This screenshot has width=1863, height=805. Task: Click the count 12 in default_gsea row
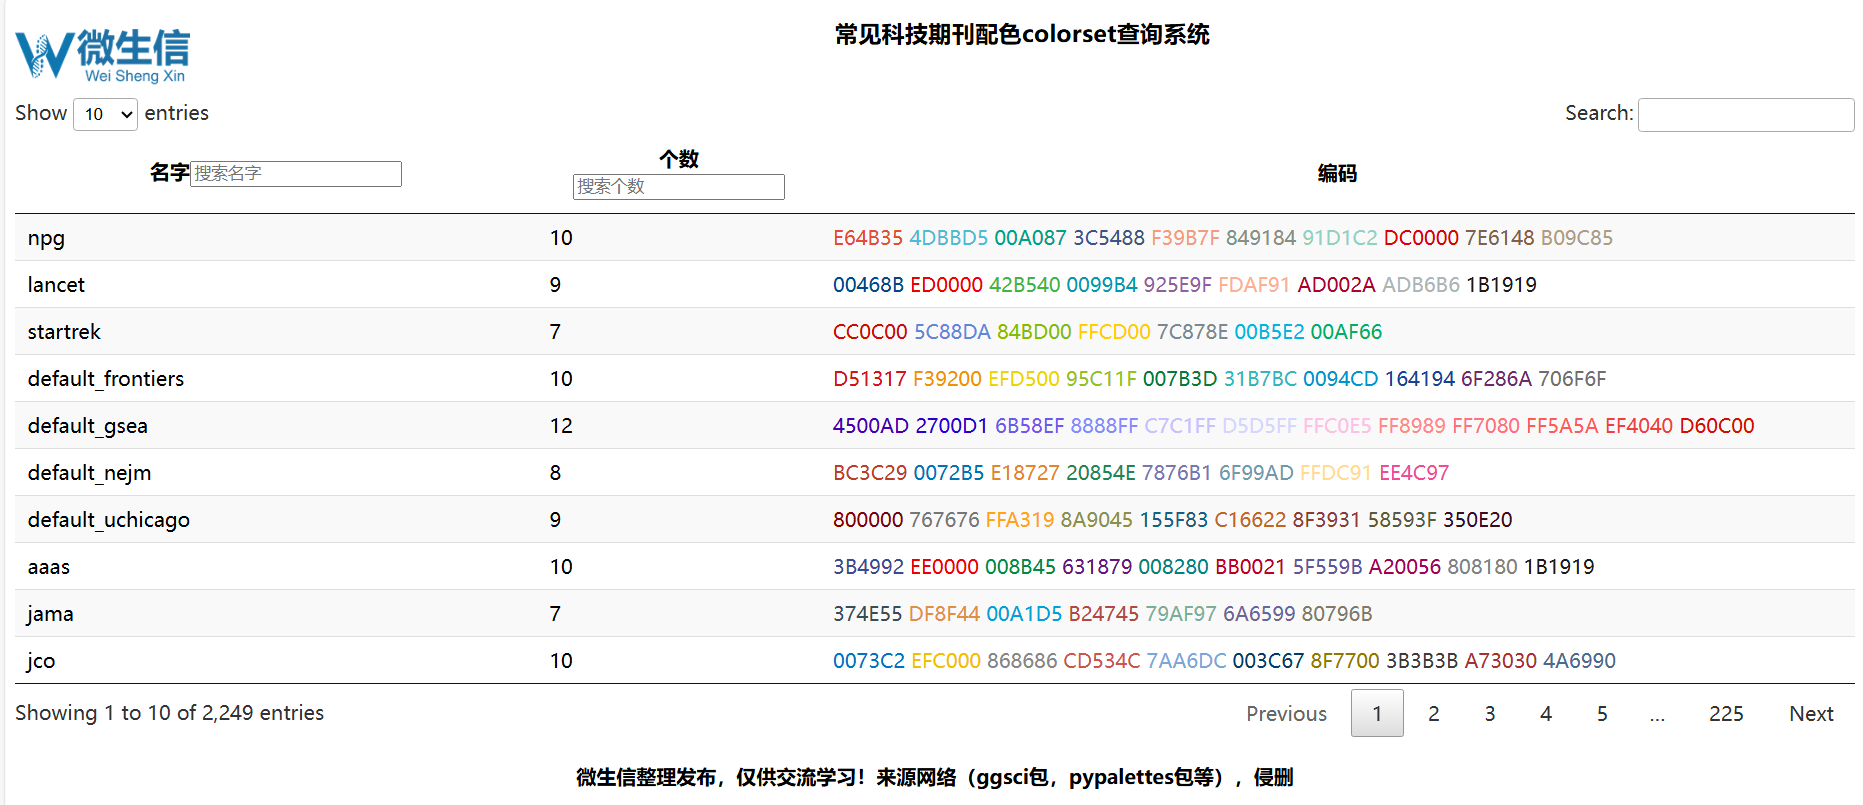click(x=561, y=426)
